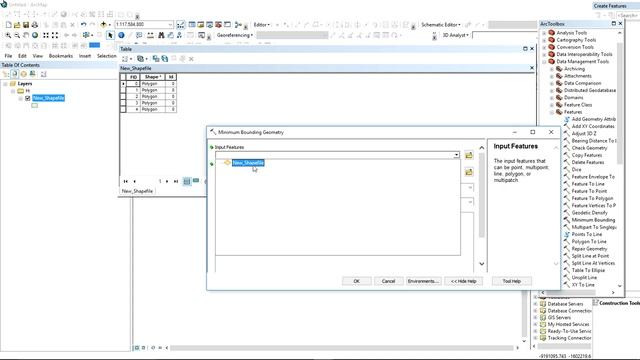Click the Print icon

35,25
